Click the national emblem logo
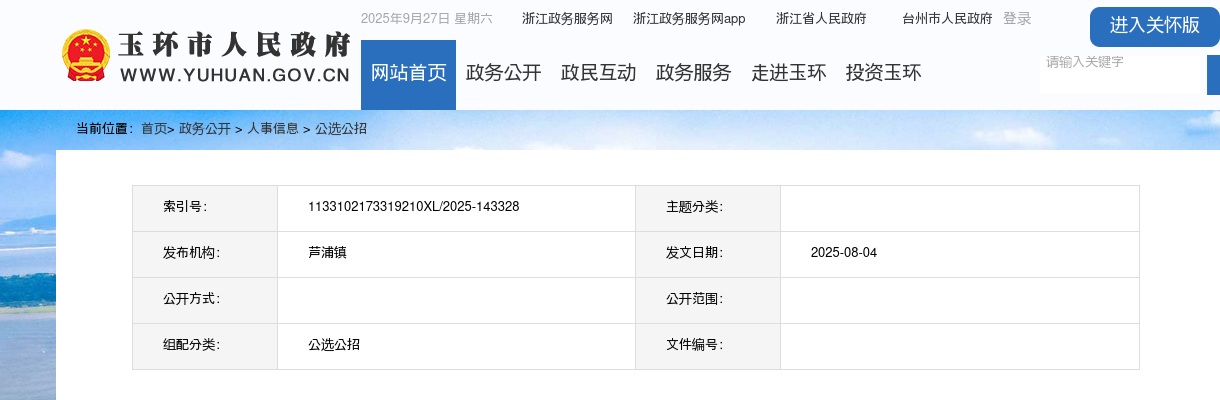The height and width of the screenshot is (400, 1220). (x=87, y=56)
